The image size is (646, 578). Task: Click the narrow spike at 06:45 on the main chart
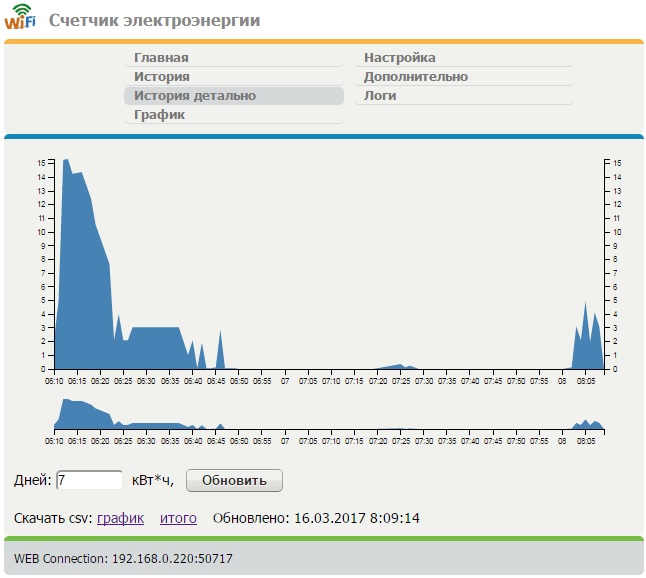click(220, 350)
